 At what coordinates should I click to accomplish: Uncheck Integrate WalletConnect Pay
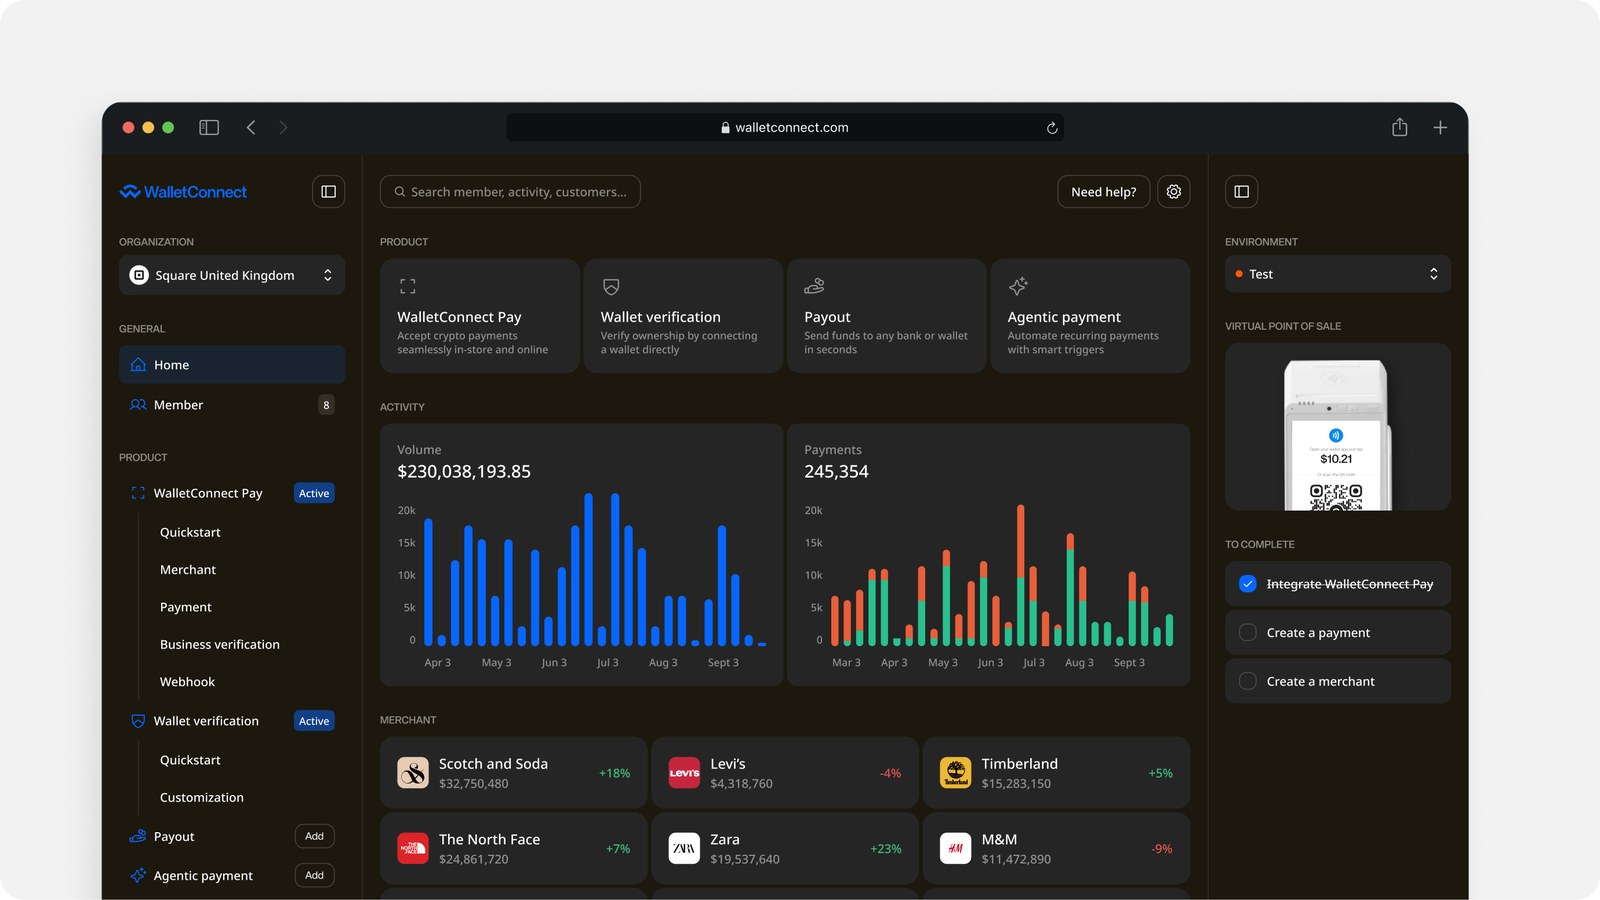[x=1248, y=584]
